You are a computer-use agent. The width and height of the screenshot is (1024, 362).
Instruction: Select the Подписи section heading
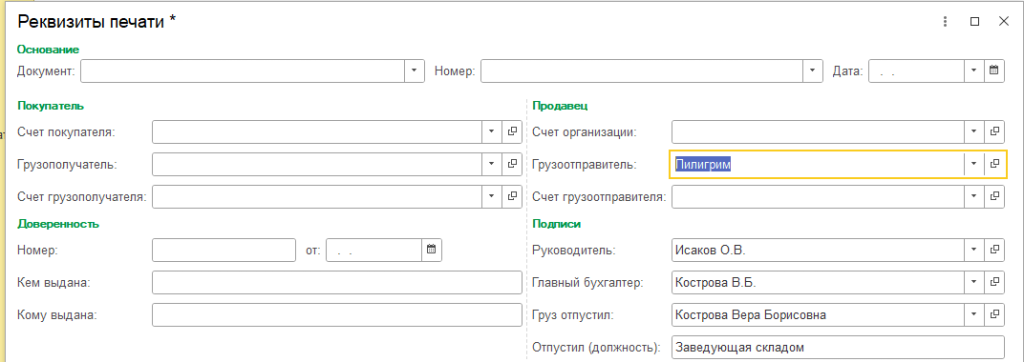pos(556,224)
